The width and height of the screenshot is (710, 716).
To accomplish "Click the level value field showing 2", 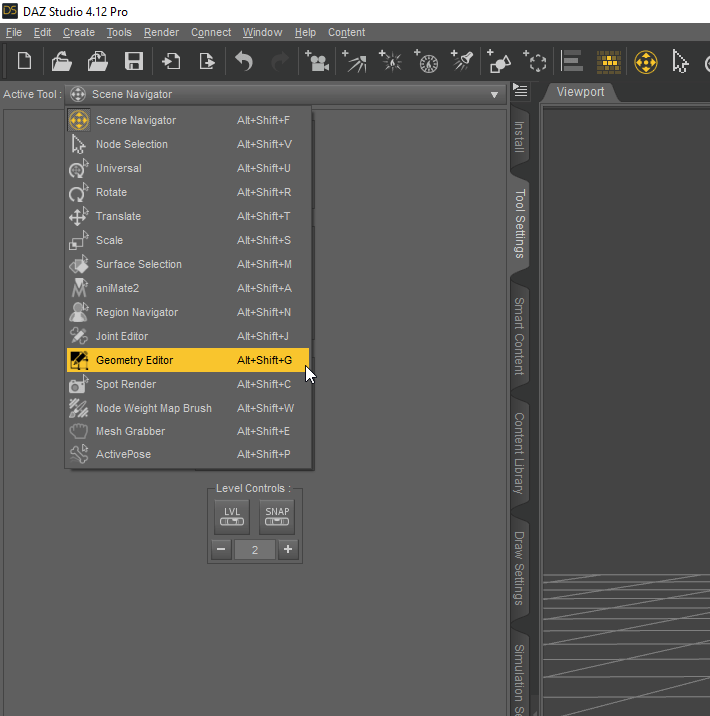I will (255, 550).
